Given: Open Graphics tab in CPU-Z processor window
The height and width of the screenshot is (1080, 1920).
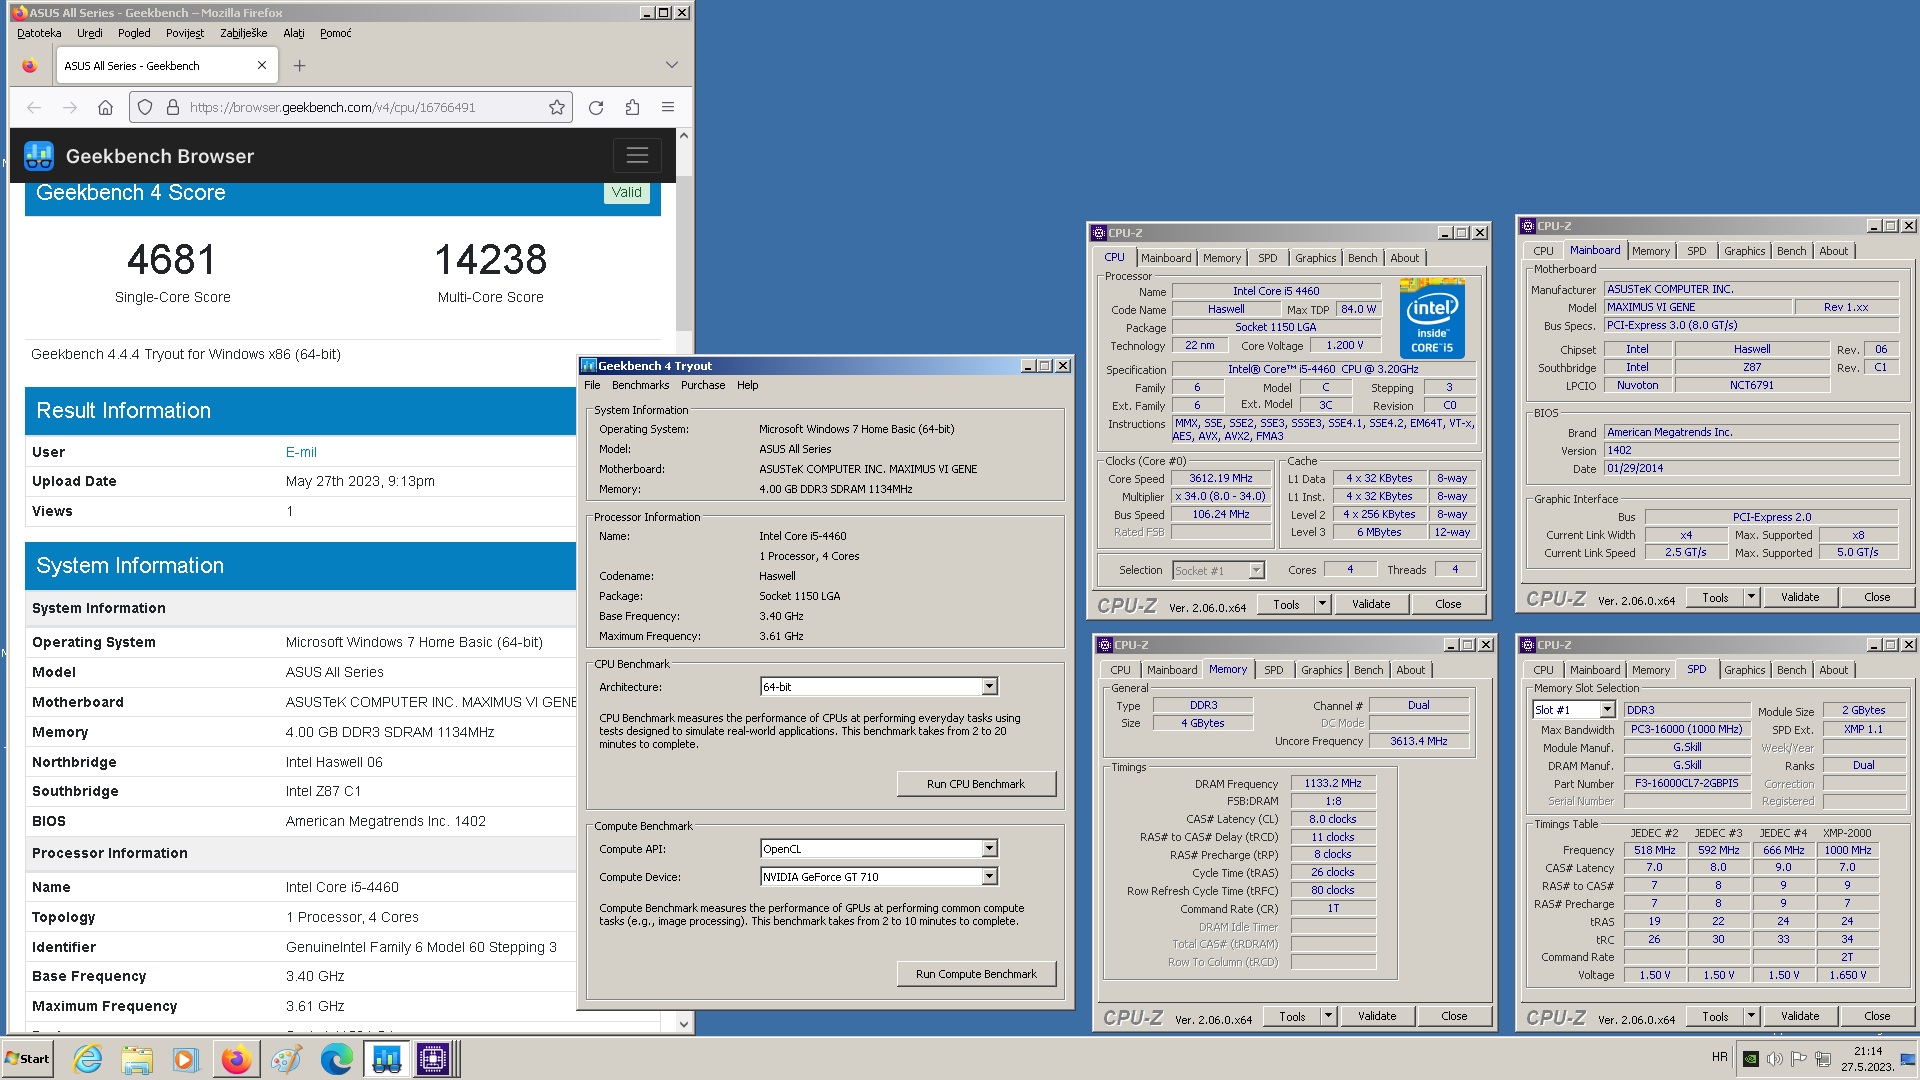Looking at the screenshot, I should pos(1315,258).
